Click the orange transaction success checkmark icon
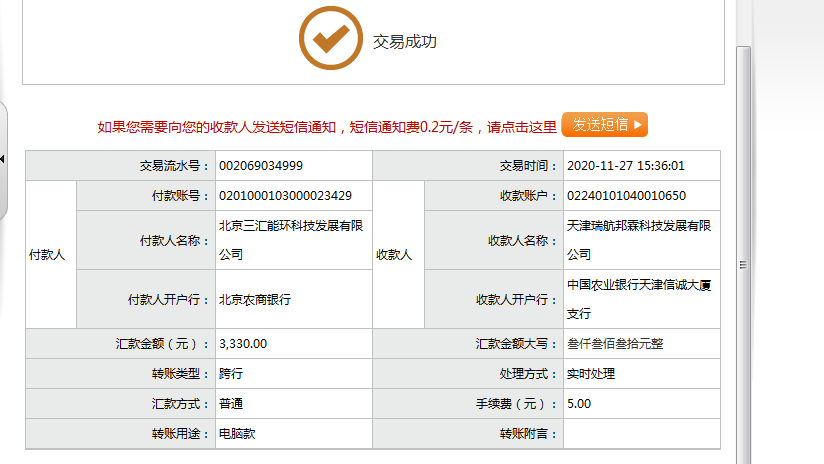This screenshot has width=824, height=464. click(330, 38)
